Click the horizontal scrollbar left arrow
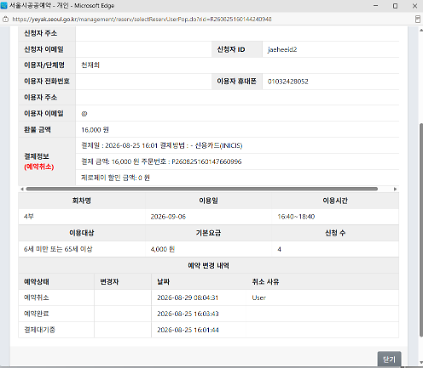This screenshot has width=423, height=368. [x=22, y=189]
